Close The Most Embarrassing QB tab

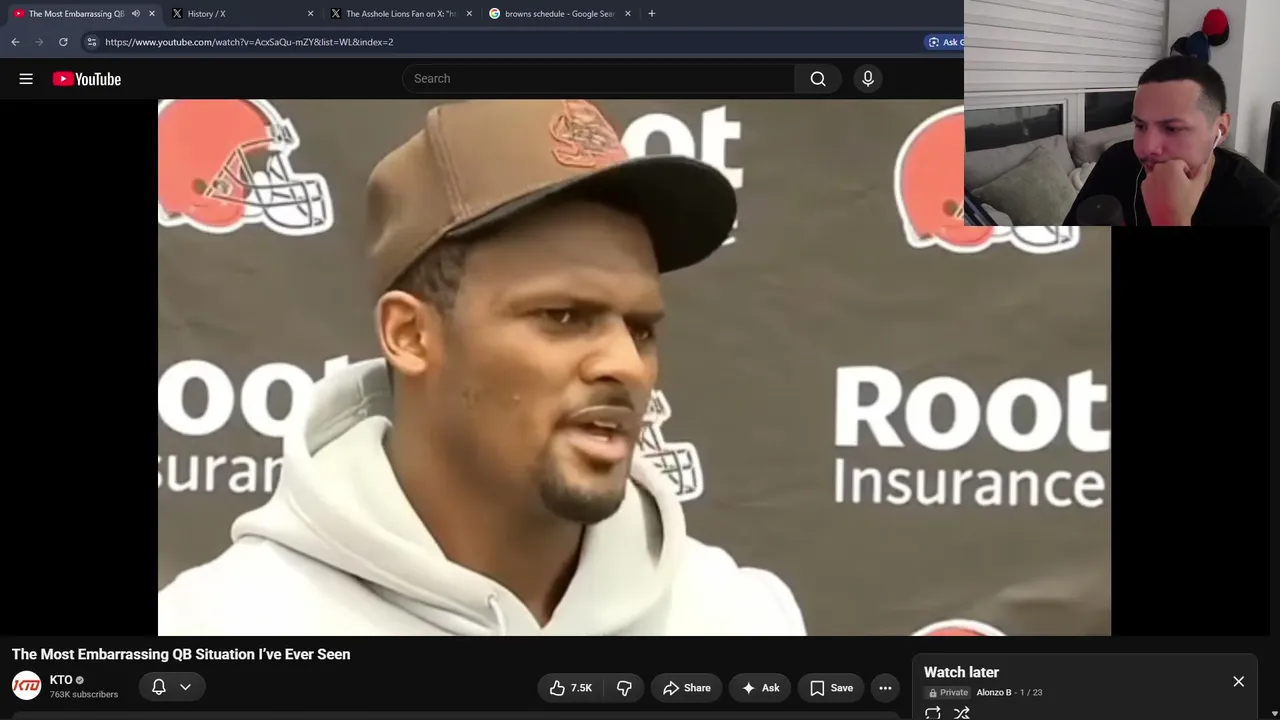152,14
